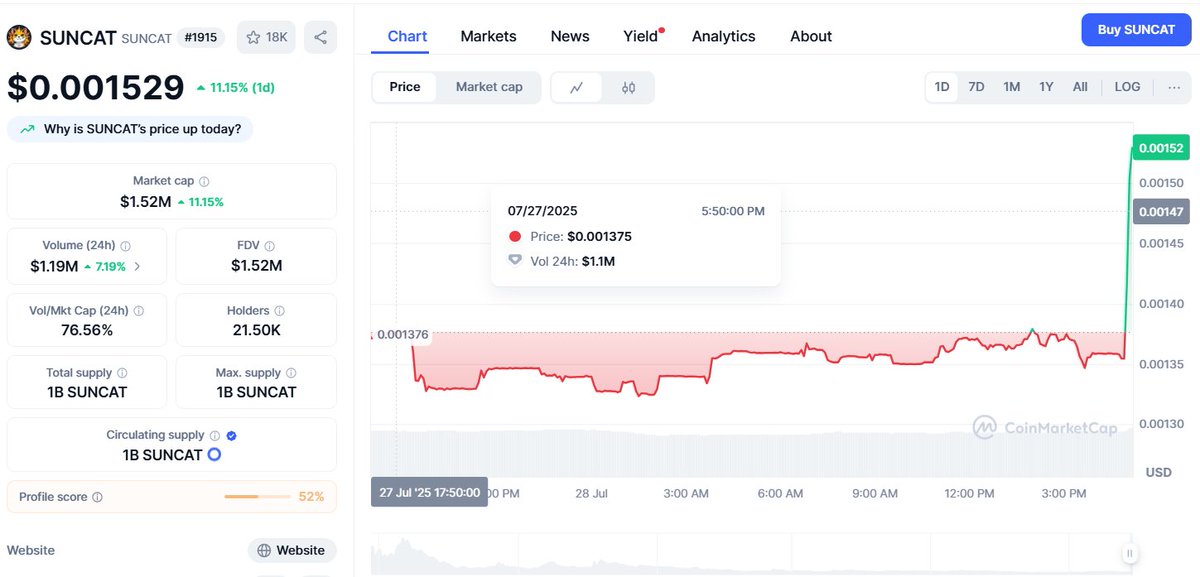Open the Website link button
The image size is (1200, 577).
pos(292,550)
